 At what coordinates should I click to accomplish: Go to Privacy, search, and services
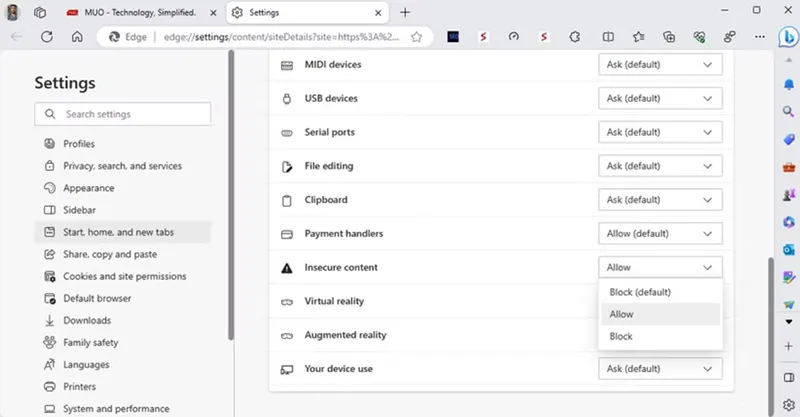[122, 166]
